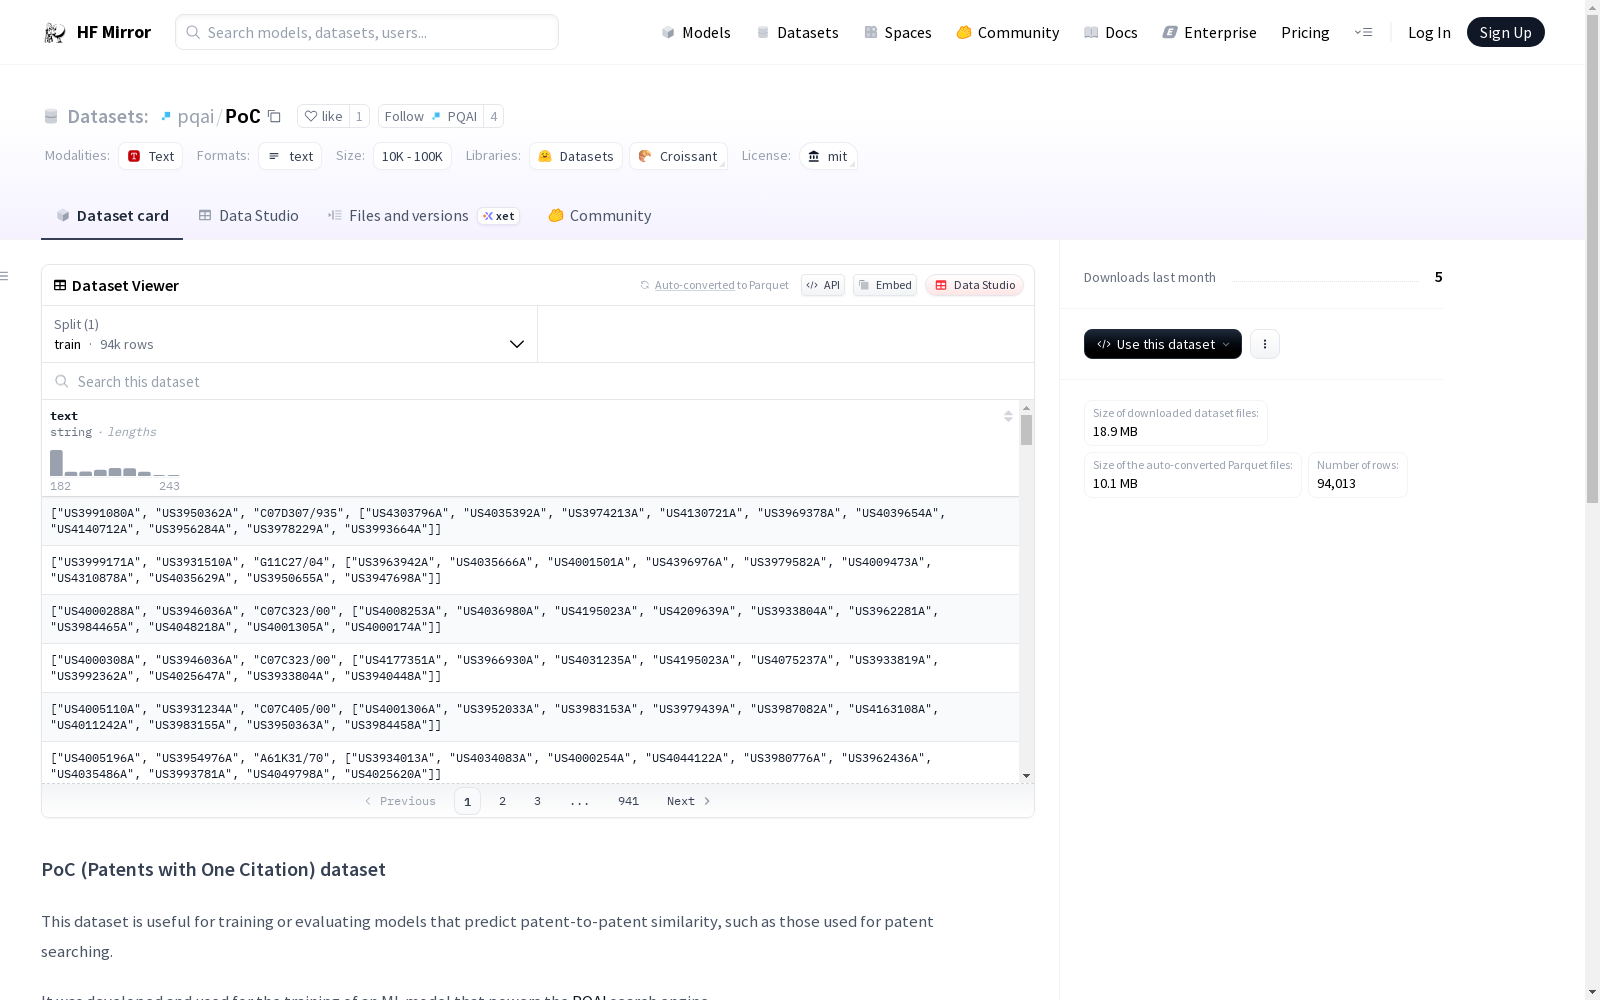Select the row starting with US3999171A
The height and width of the screenshot is (1000, 1600).
[530, 570]
